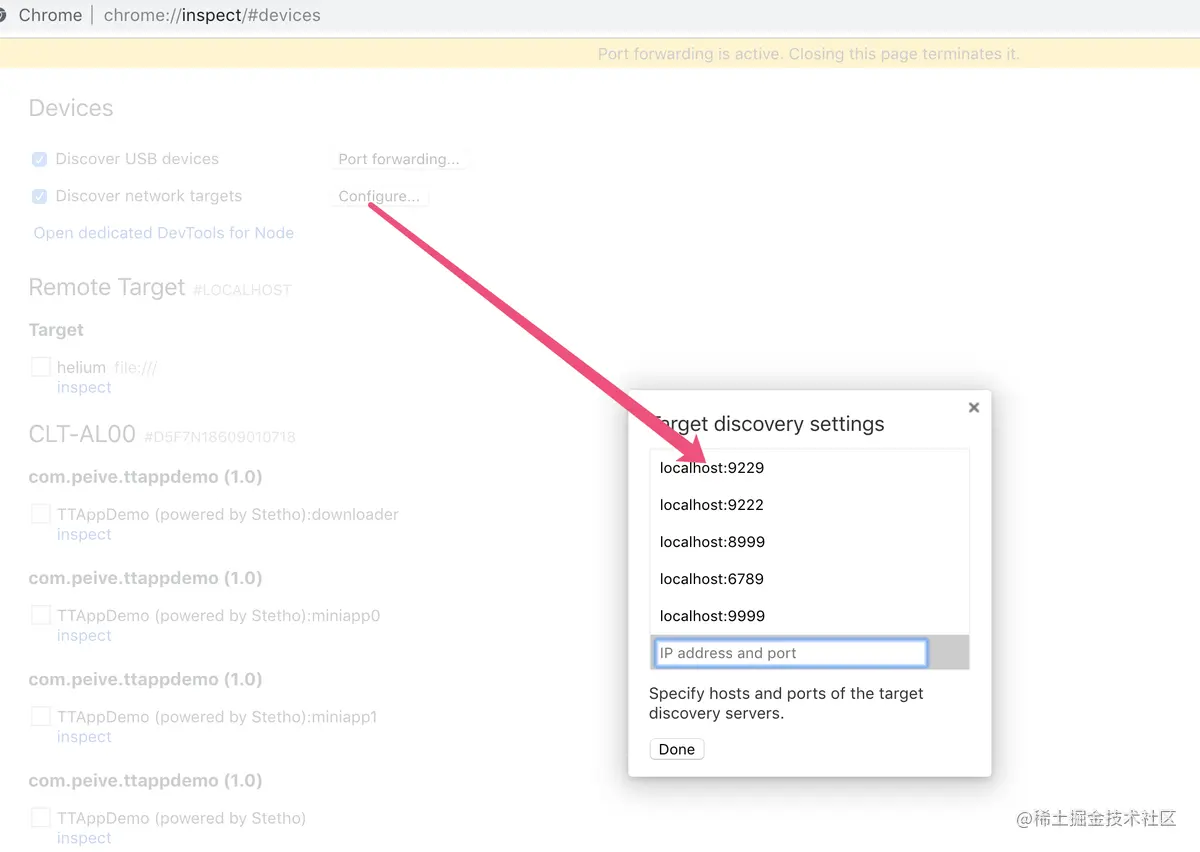The height and width of the screenshot is (852, 1200).
Task: Inspect the TTAppDemo downloader target
Action: tap(84, 534)
